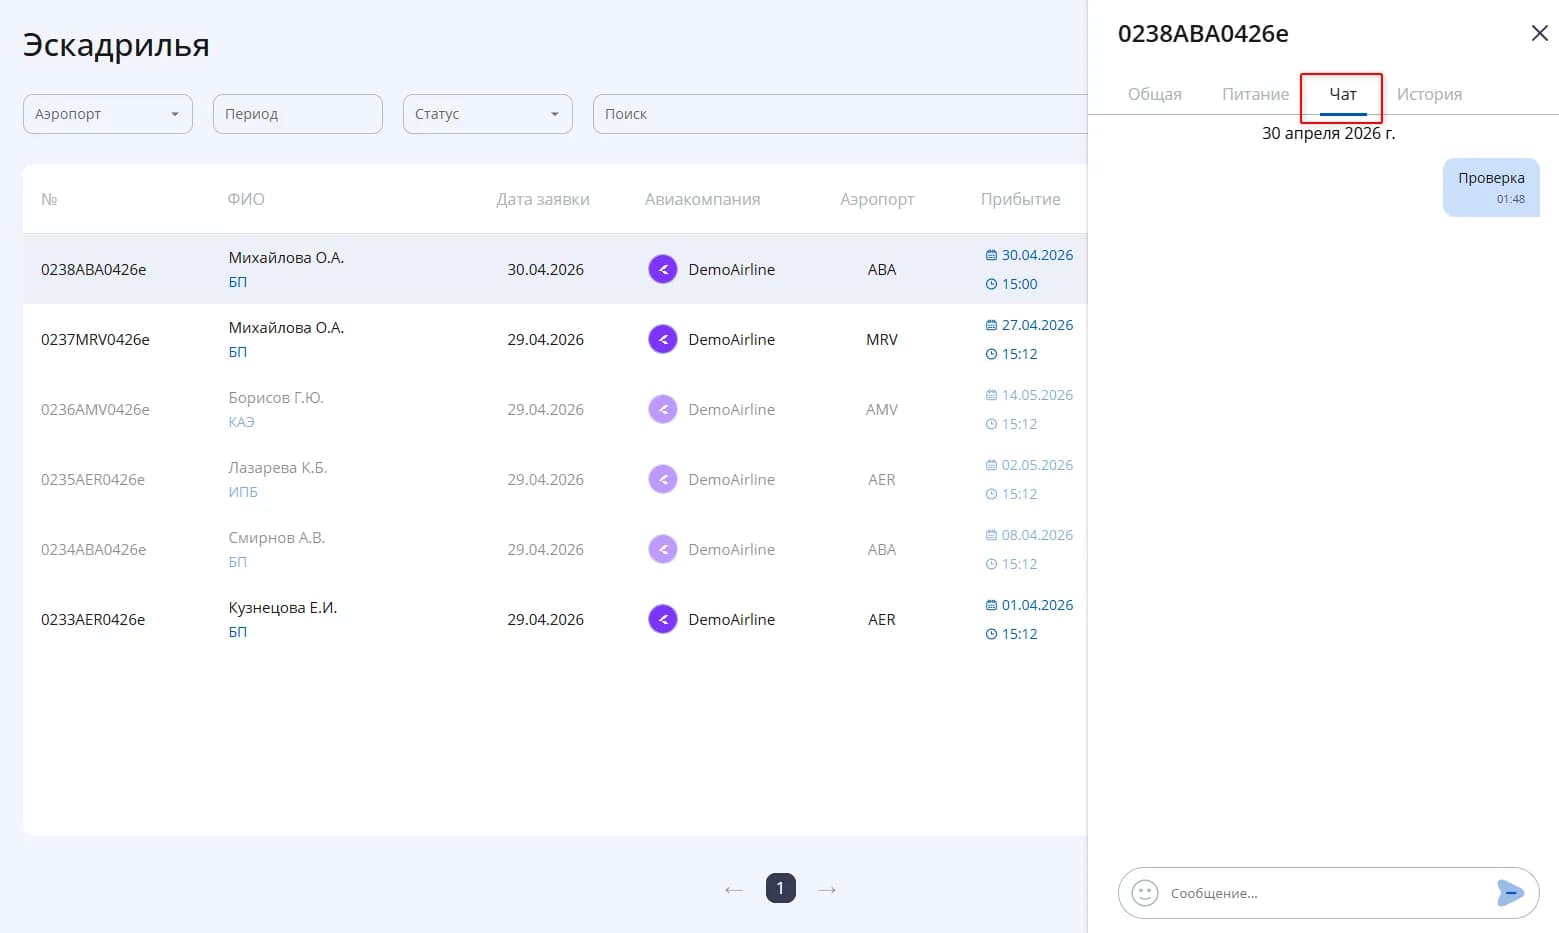Viewport: 1559px width, 933px height.
Task: Open the История tab
Action: pos(1429,94)
